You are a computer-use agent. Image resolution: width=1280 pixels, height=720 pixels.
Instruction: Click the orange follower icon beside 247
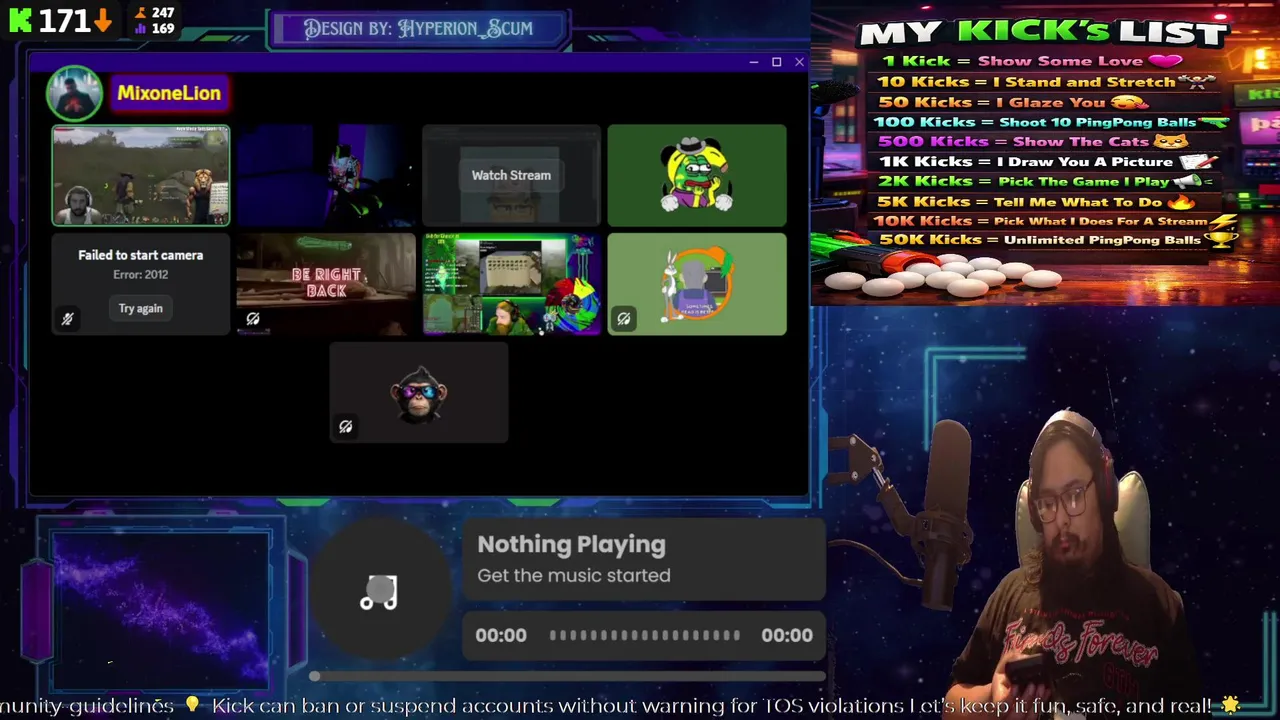141,13
